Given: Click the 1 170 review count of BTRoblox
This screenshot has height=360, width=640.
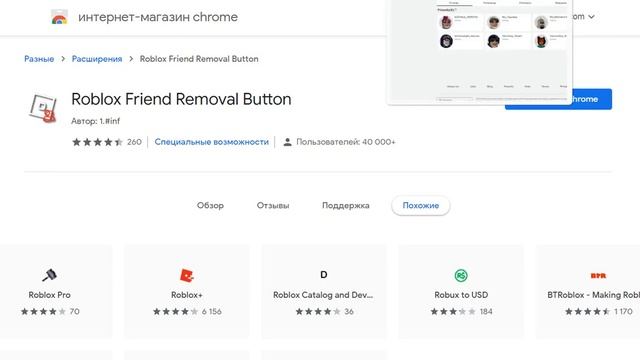Looking at the screenshot, I should pyautogui.click(x=623, y=311).
